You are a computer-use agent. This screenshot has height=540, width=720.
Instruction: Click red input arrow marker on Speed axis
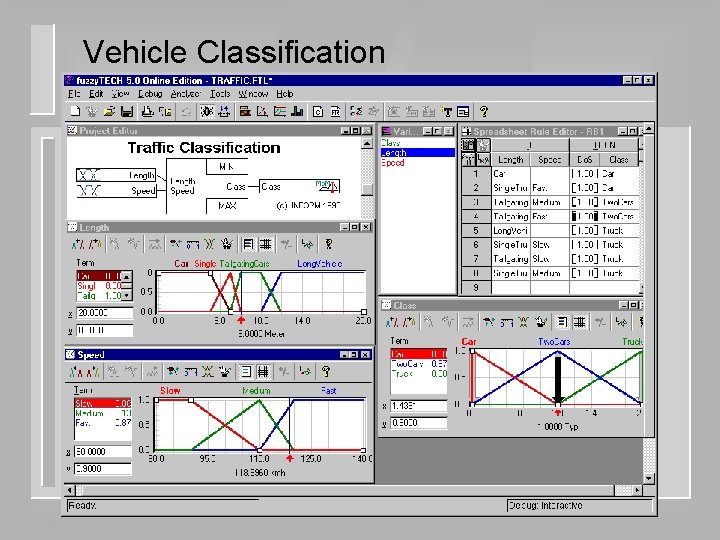289,458
